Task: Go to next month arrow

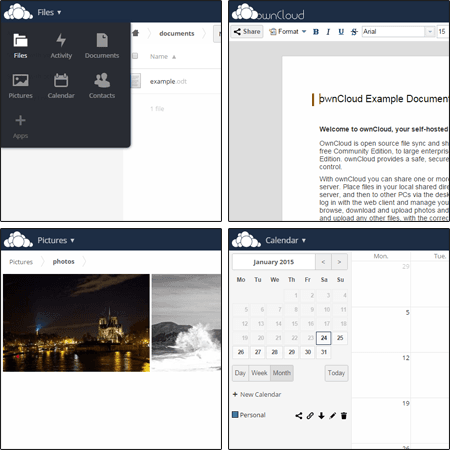Action: (x=339, y=262)
